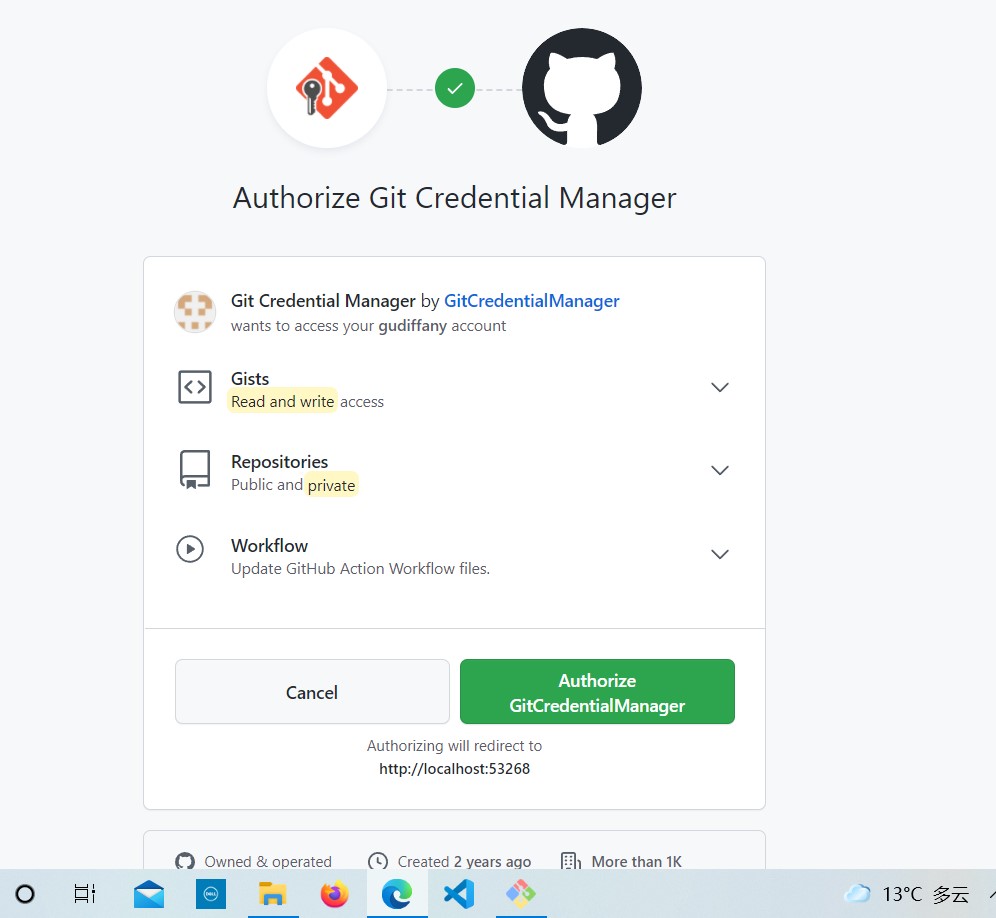Expand the Gists permission details

click(x=720, y=387)
